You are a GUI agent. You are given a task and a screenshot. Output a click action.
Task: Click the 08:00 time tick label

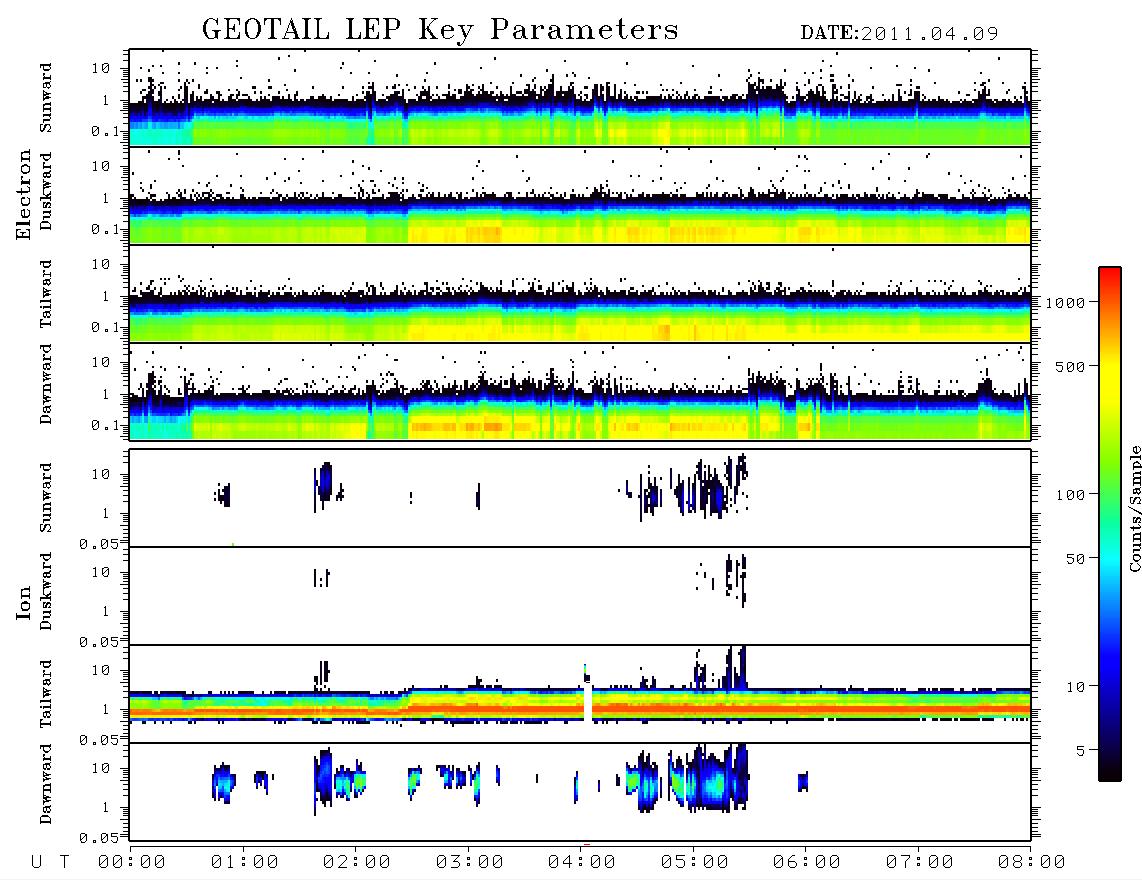(x=1032, y=863)
